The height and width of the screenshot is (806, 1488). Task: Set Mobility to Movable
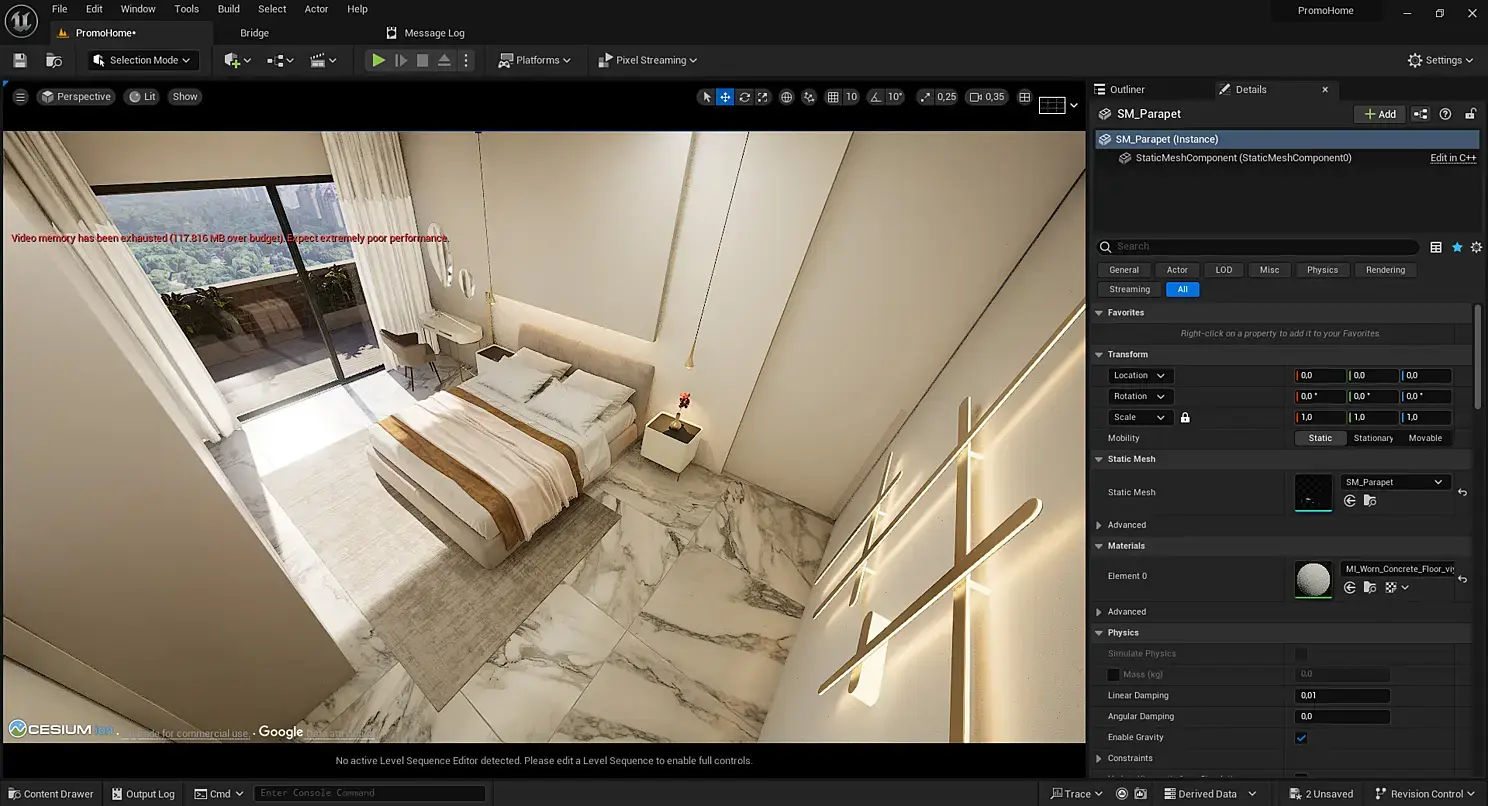click(1425, 438)
